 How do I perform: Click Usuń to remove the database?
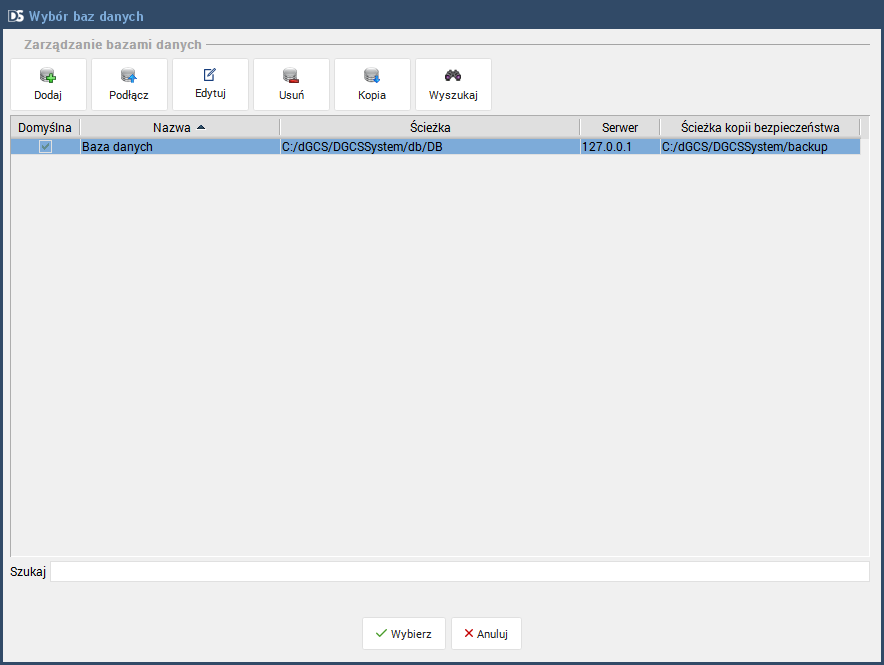pyautogui.click(x=291, y=85)
